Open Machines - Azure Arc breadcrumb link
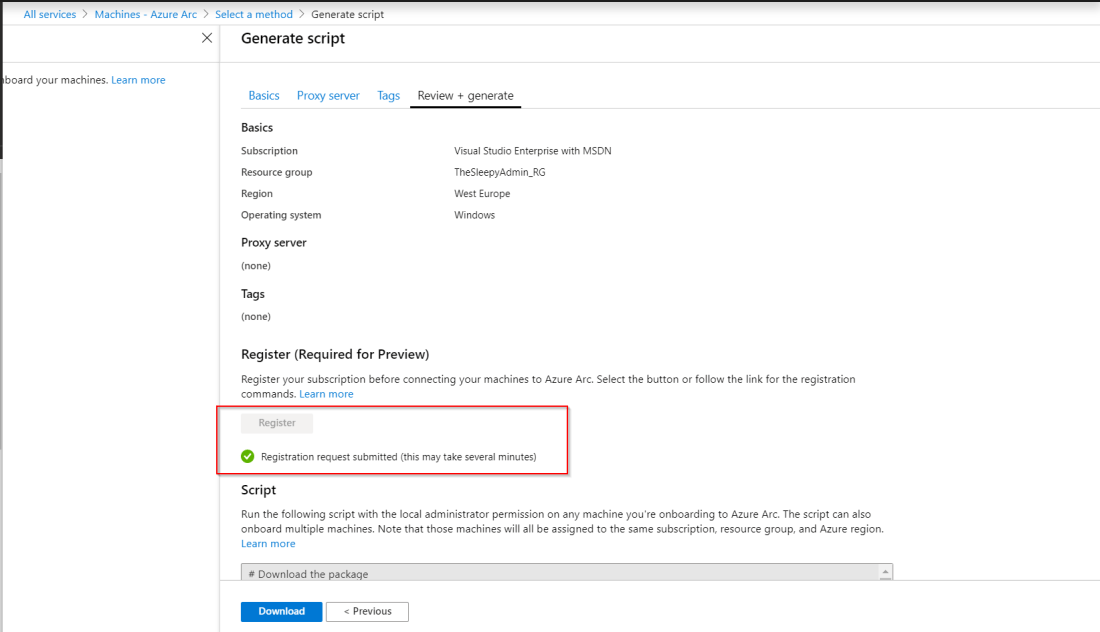The width and height of the screenshot is (1100, 632). (145, 15)
